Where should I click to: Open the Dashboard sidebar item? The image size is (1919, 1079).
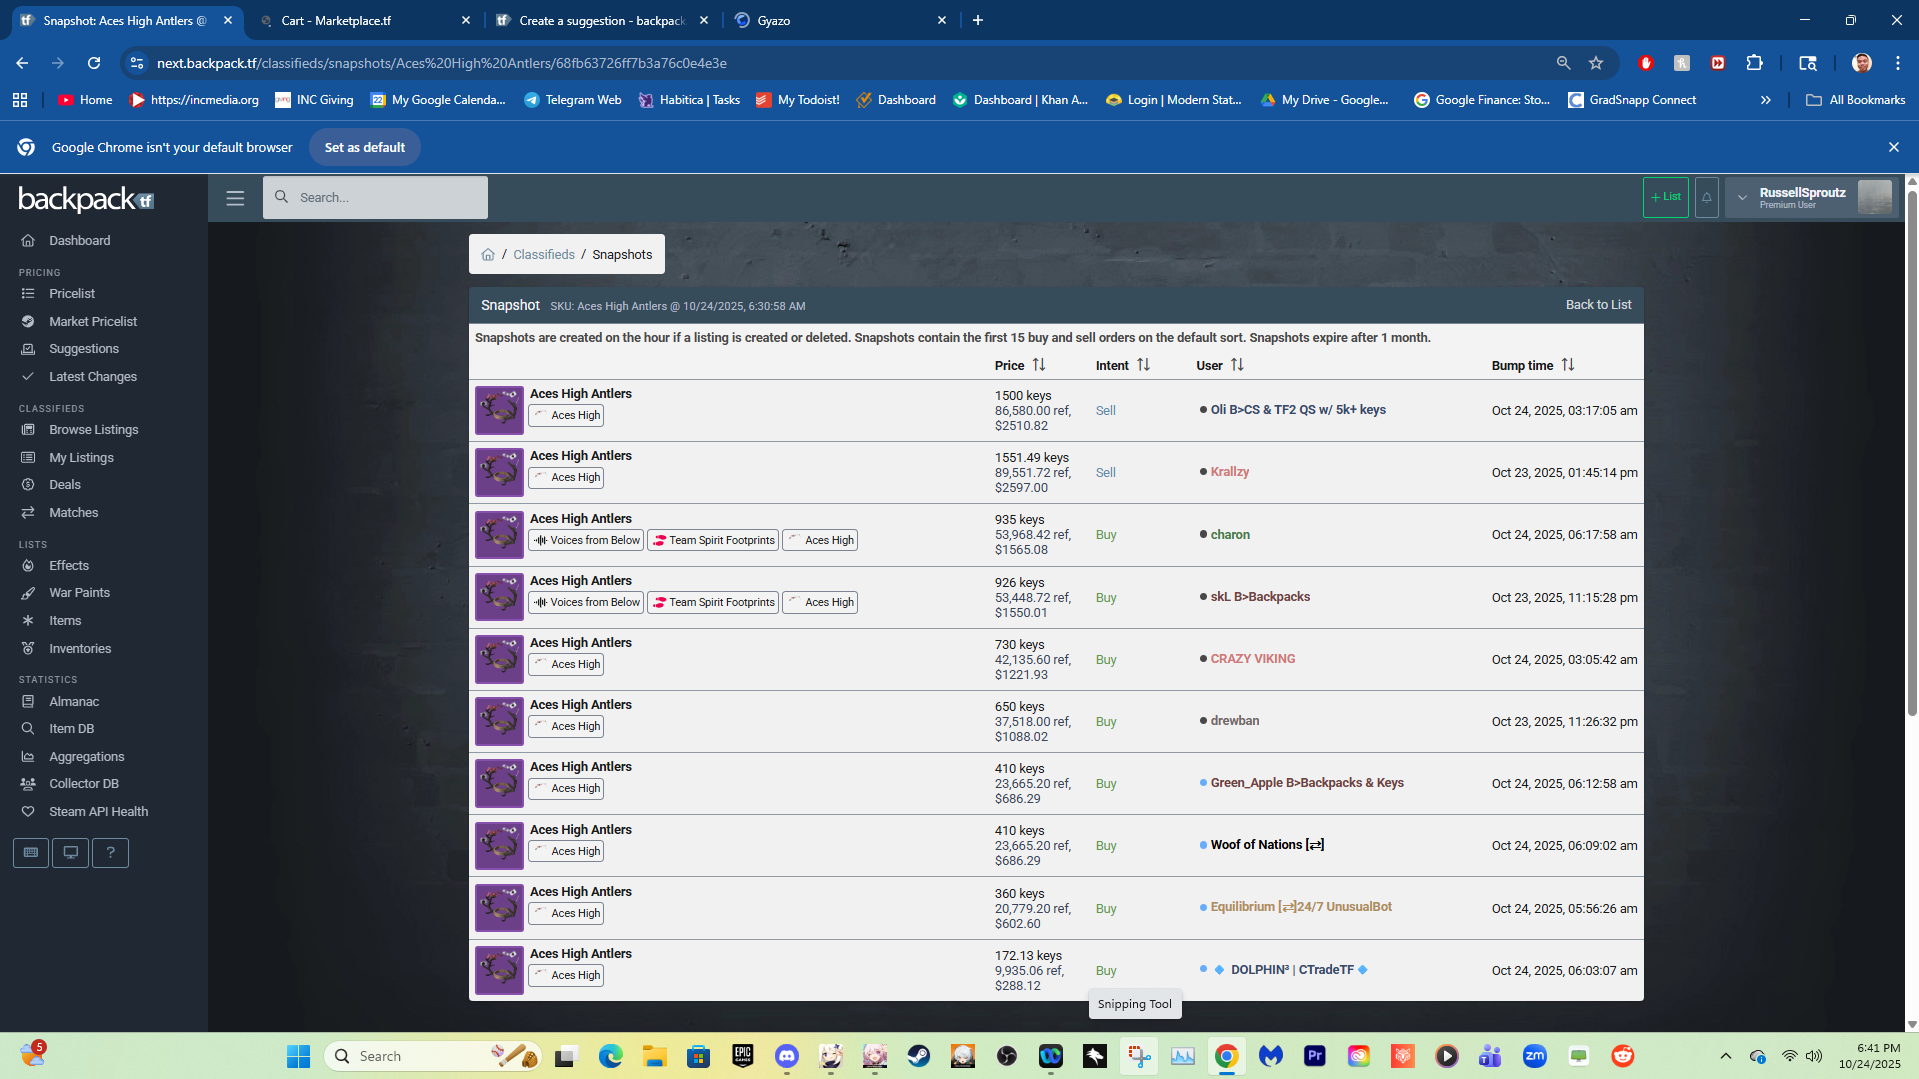[80, 241]
